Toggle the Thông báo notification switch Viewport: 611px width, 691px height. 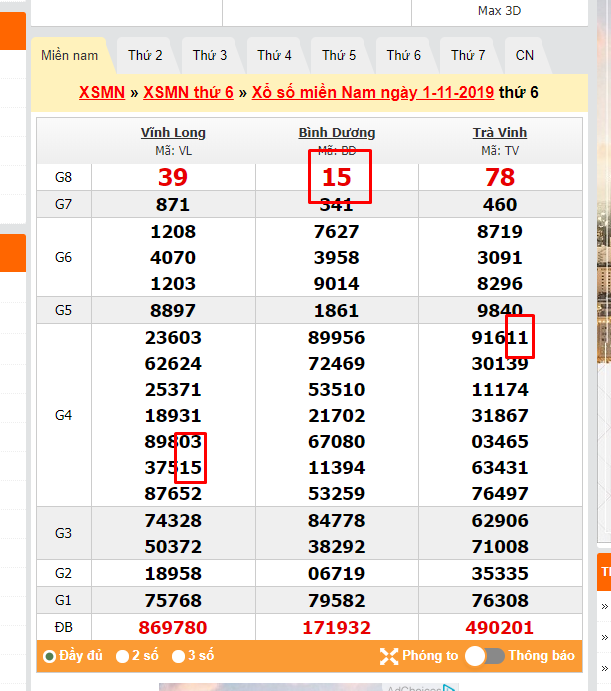coord(485,656)
